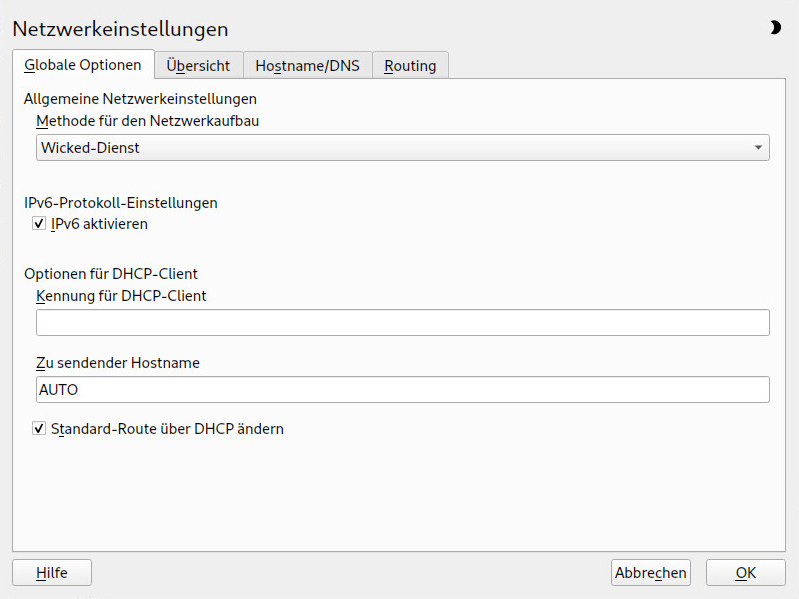The width and height of the screenshot is (799, 599).
Task: Click the Netzwerkeinstellungen dialog title
Action: coord(120,29)
